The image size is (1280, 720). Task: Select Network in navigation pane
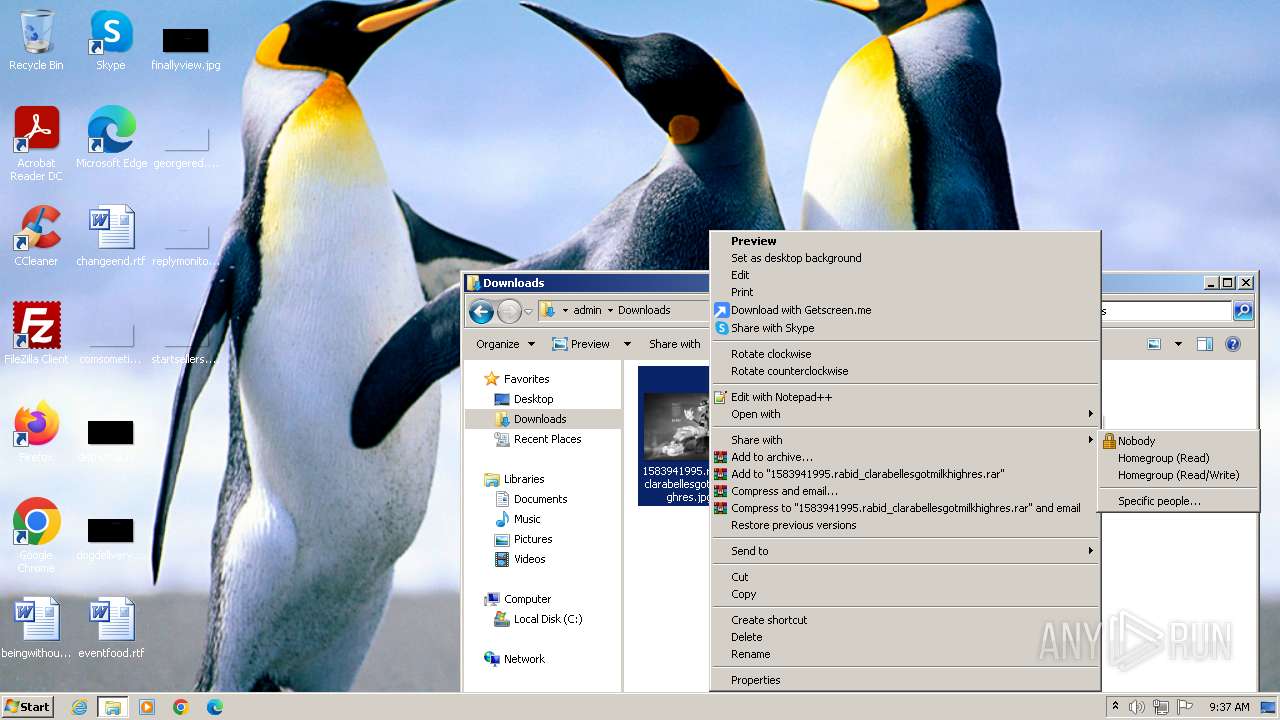tap(524, 659)
